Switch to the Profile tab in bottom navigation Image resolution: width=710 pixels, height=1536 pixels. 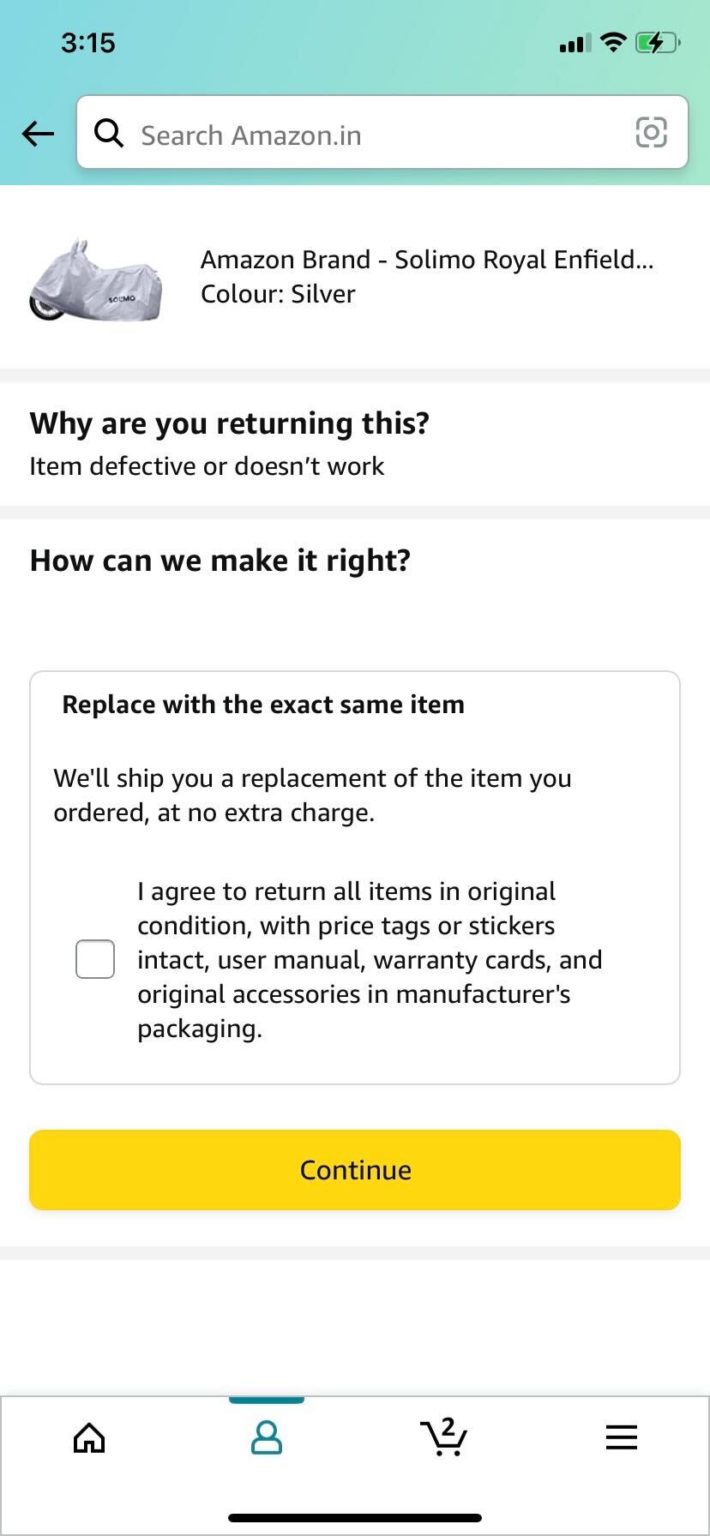pyautogui.click(x=266, y=1437)
